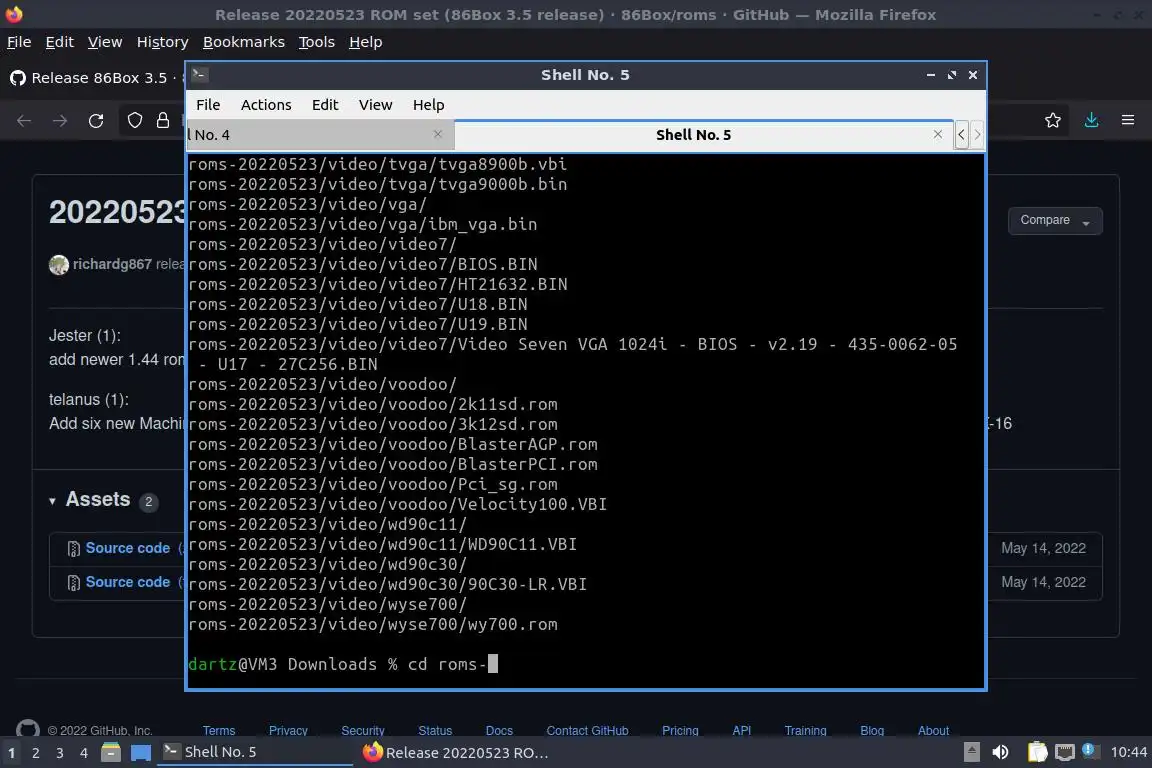This screenshot has height=768, width=1152.
Task: Click the GitHub footer logo
Action: (28, 728)
